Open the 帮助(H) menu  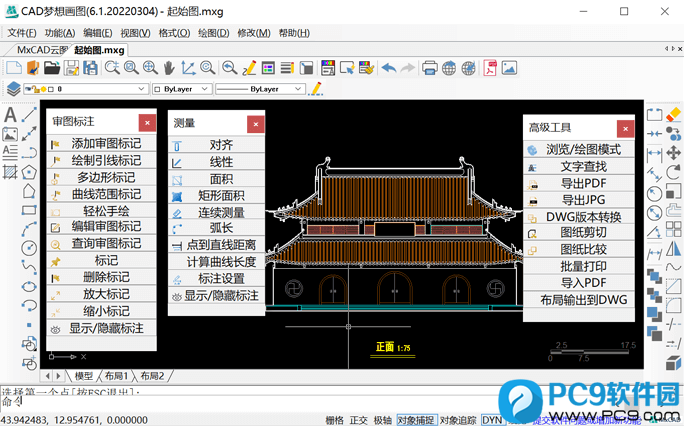[294, 33]
